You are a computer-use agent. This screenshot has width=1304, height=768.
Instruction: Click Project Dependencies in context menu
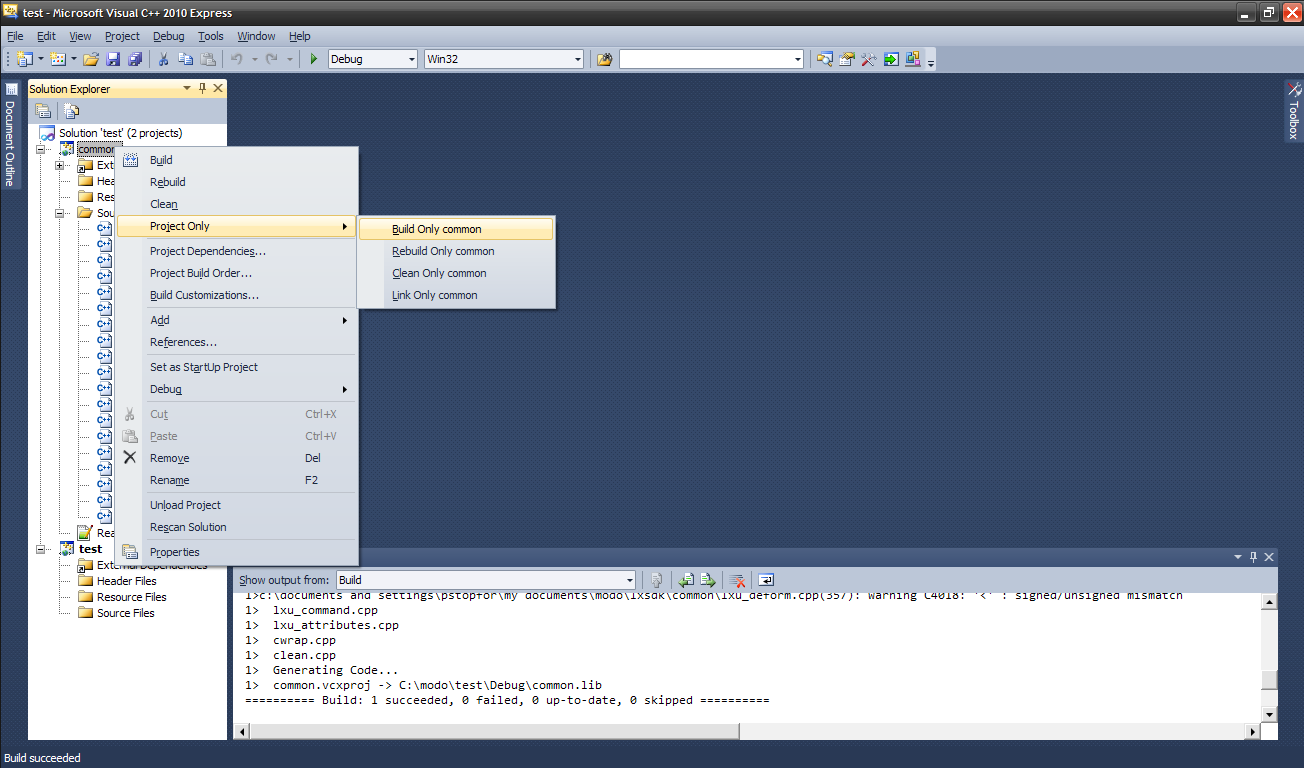click(237, 251)
